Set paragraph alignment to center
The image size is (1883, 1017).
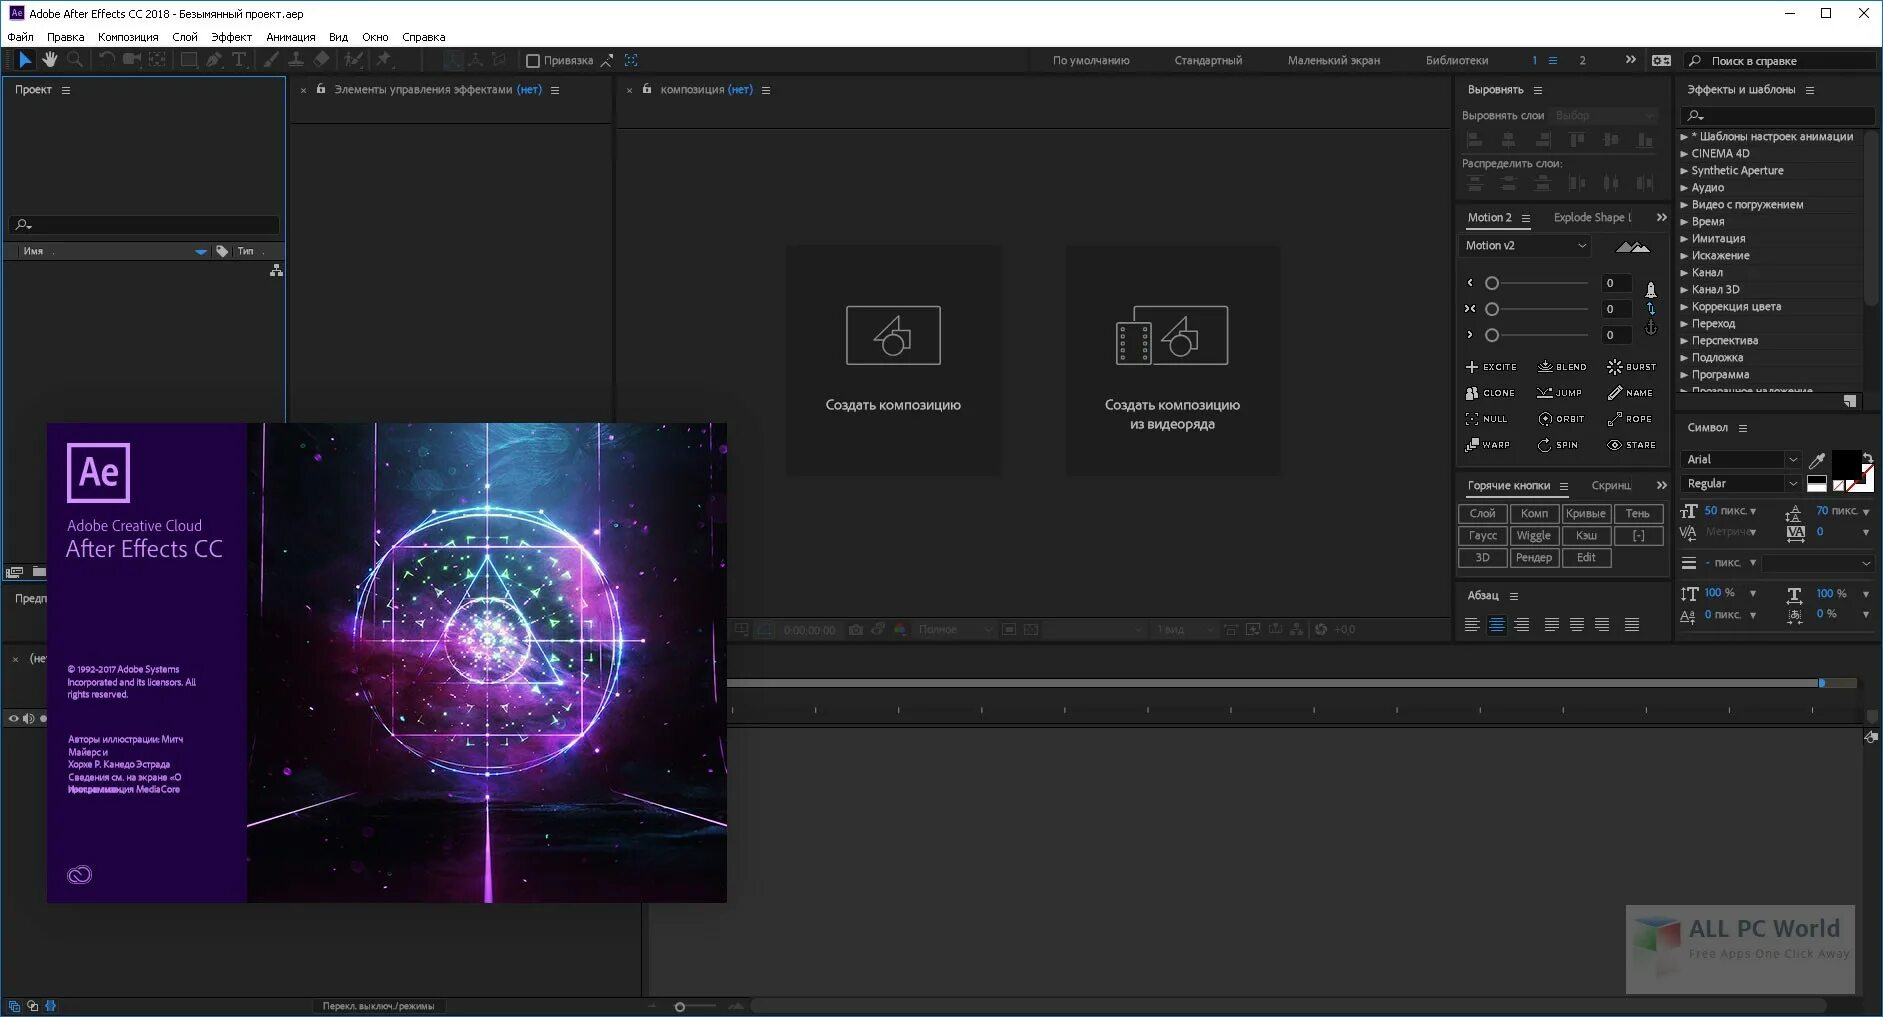pyautogui.click(x=1497, y=625)
